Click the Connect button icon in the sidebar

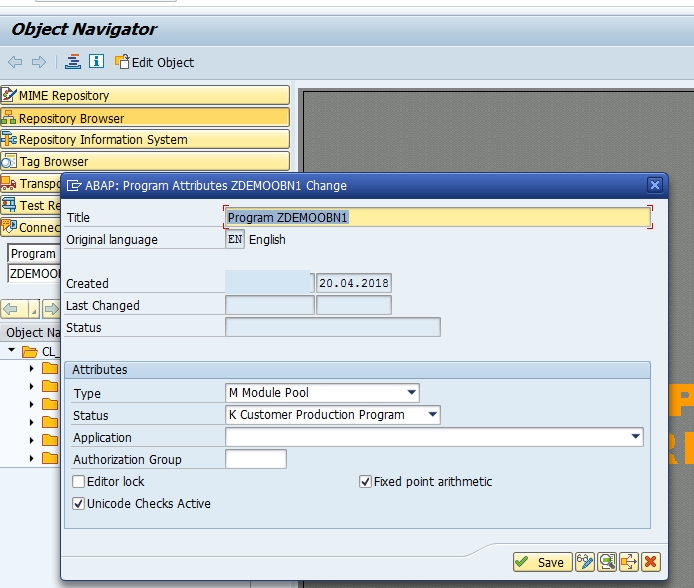point(9,227)
